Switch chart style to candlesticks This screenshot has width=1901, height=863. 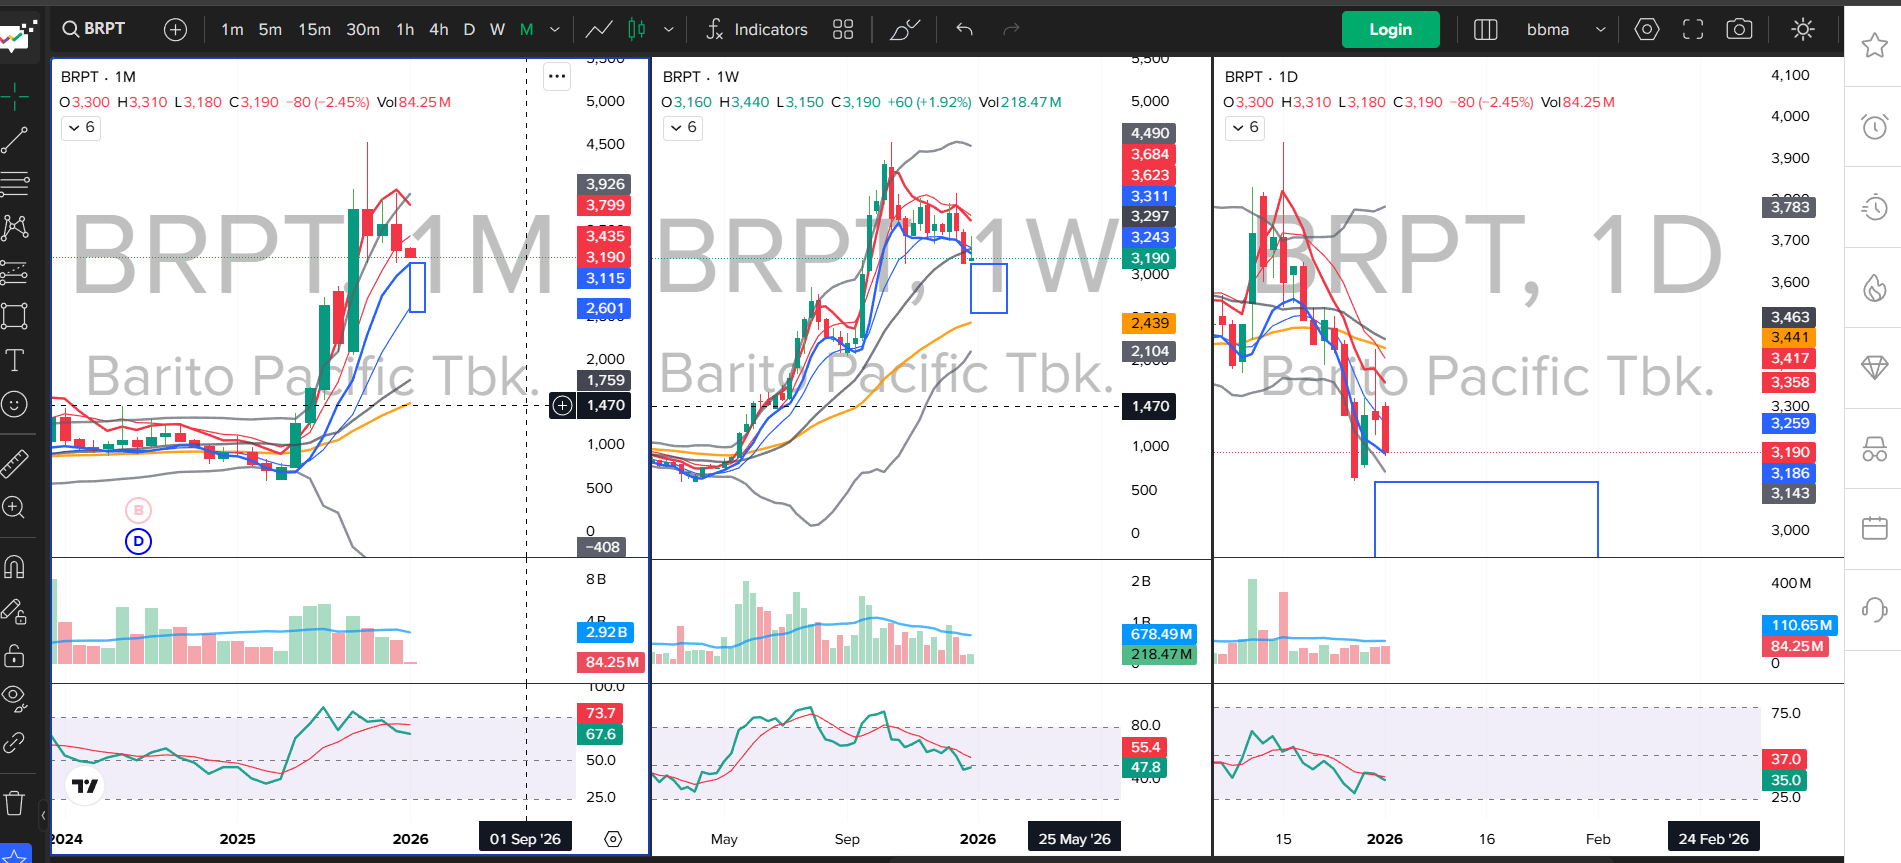tap(636, 29)
